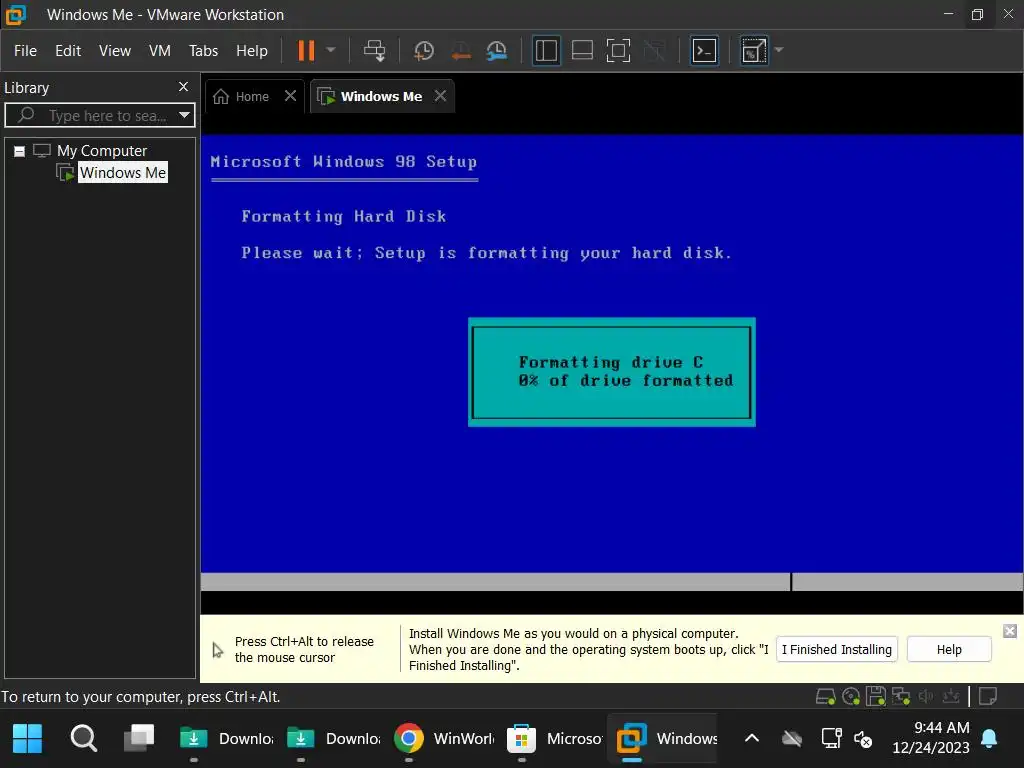Expand the hidden system tray icons

[x=752, y=739]
